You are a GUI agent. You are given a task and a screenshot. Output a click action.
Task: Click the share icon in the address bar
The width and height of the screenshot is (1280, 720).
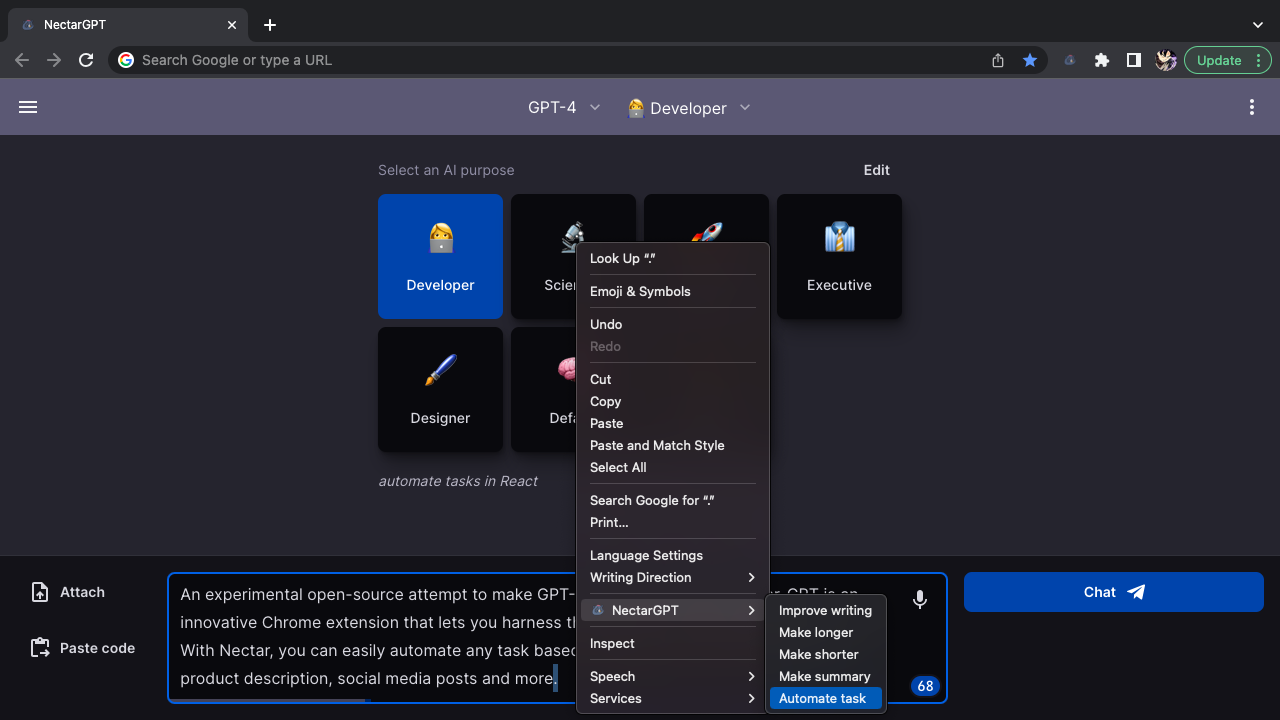(998, 60)
